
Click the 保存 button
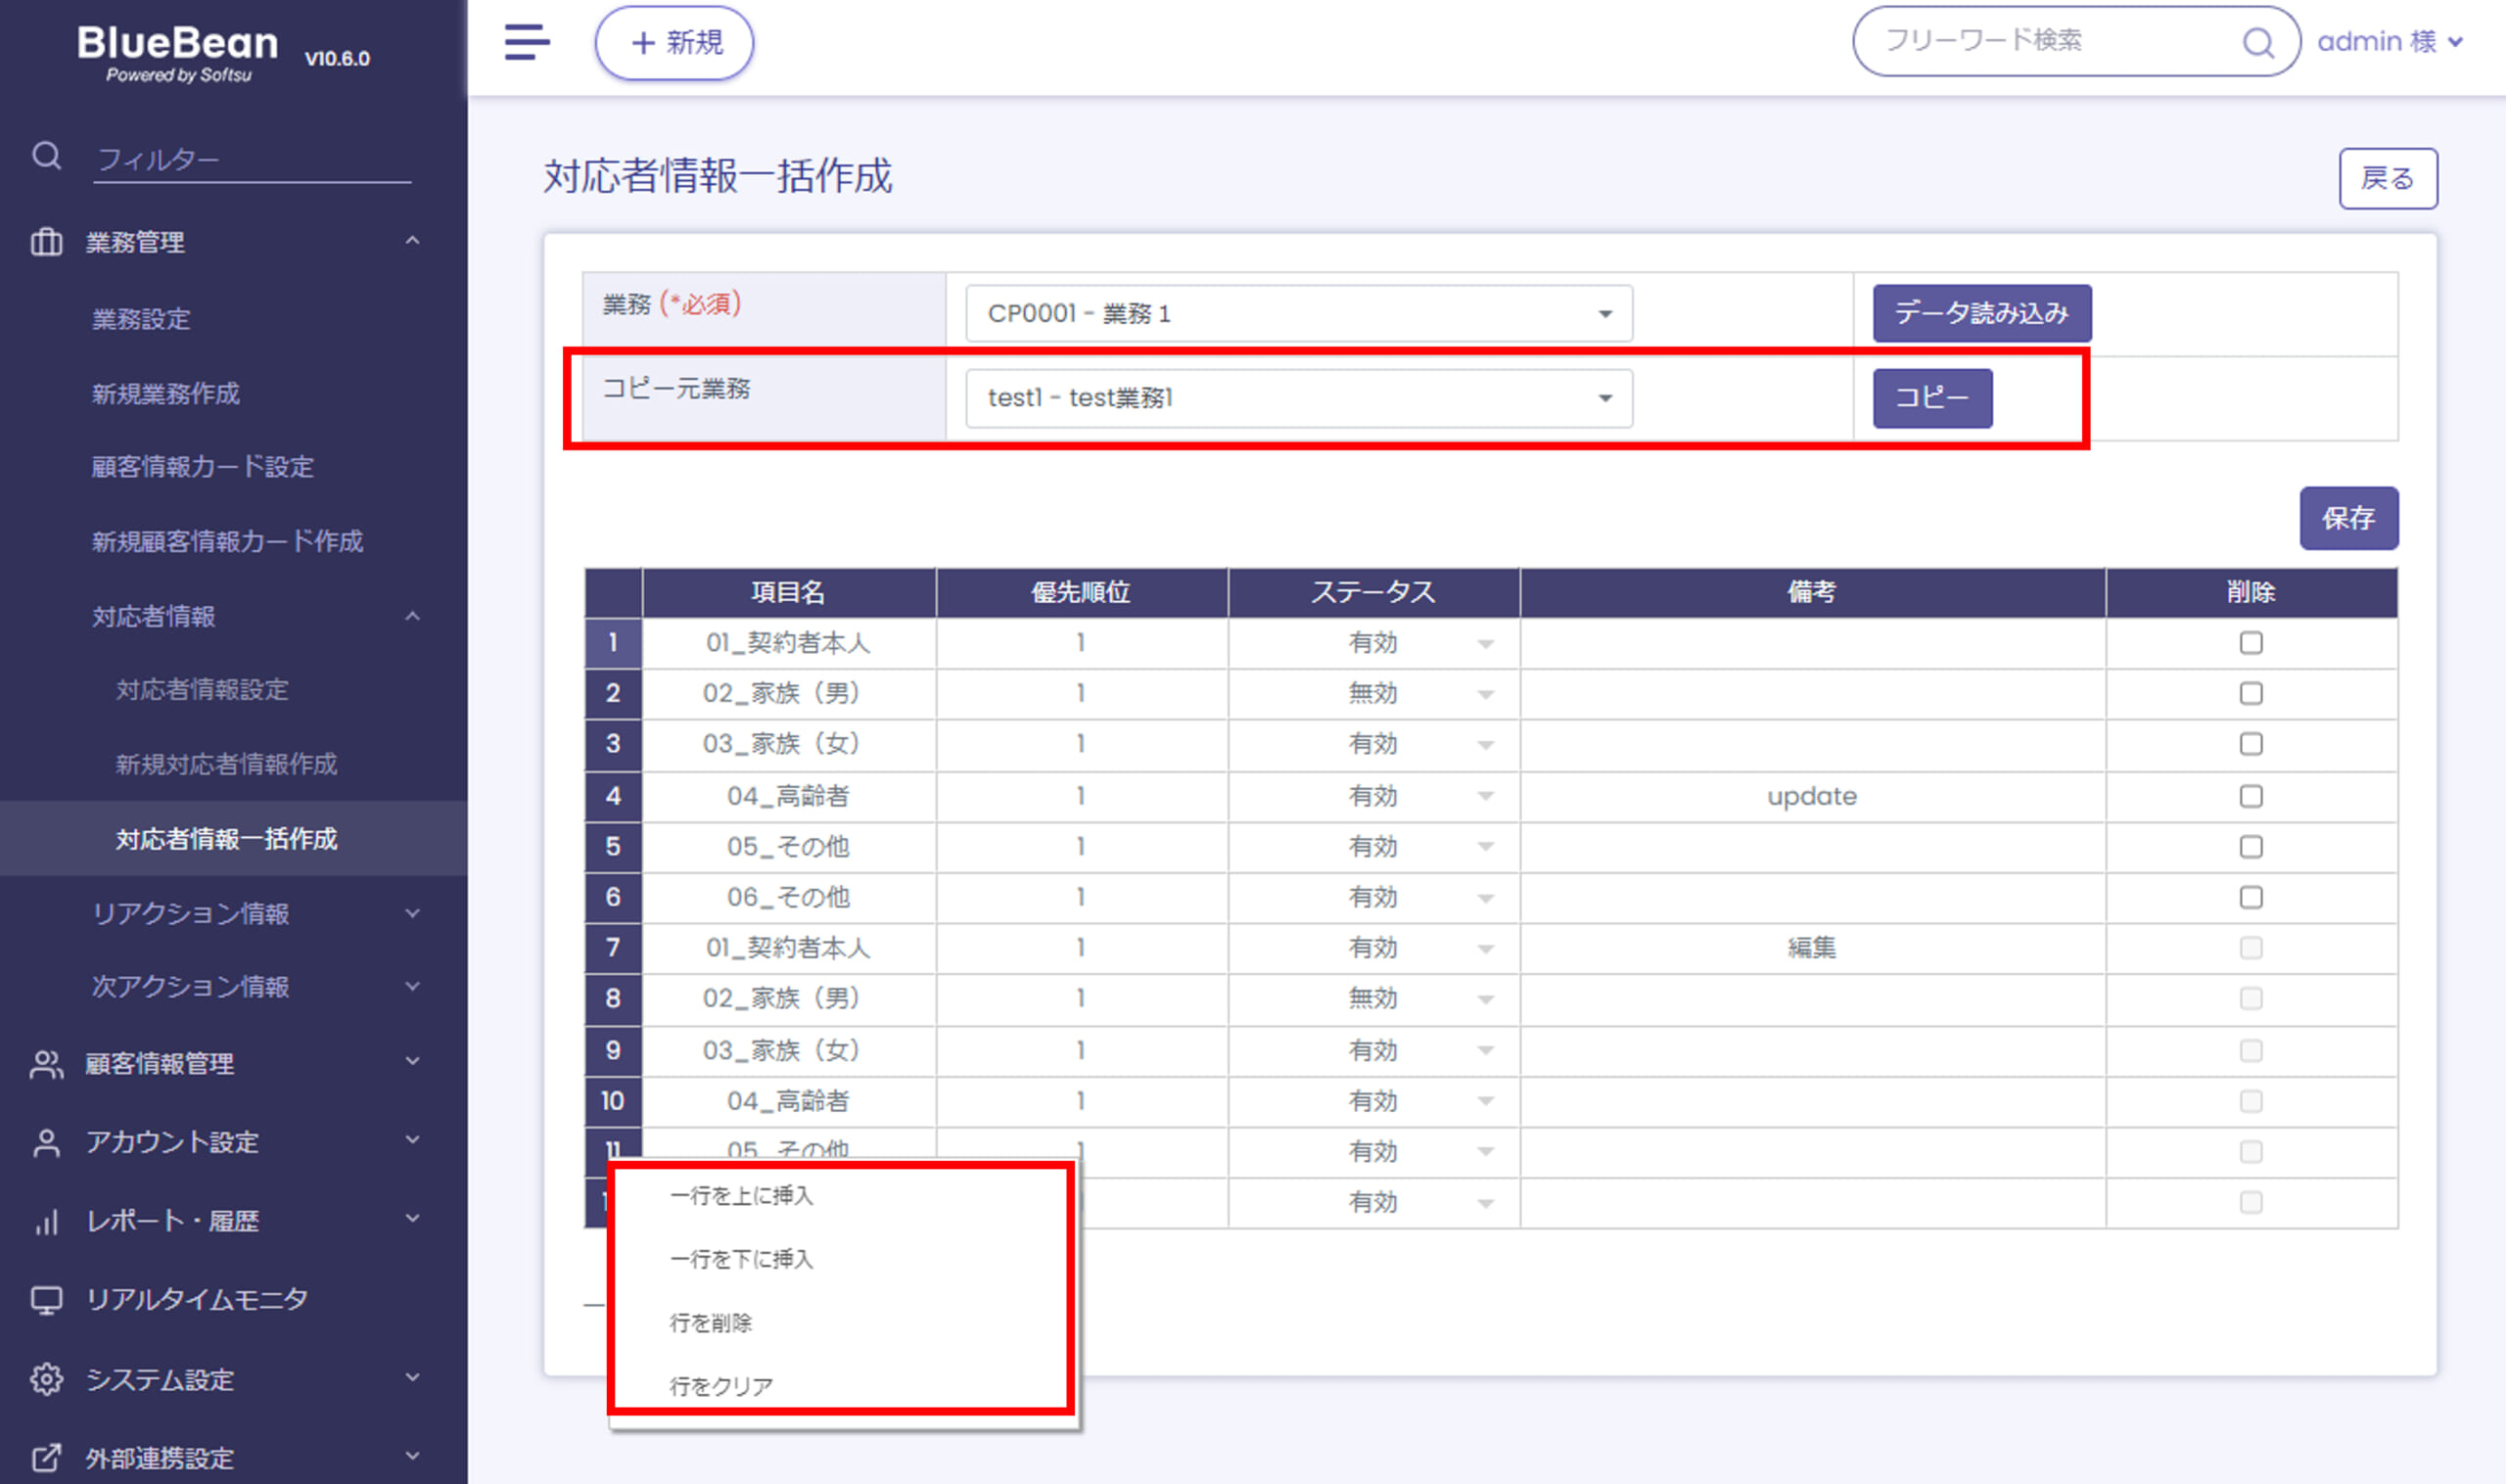coord(2347,518)
